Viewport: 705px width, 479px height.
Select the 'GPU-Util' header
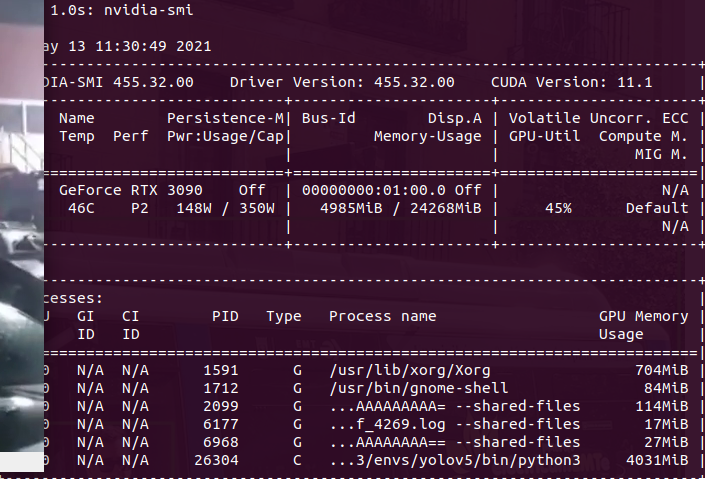544,136
